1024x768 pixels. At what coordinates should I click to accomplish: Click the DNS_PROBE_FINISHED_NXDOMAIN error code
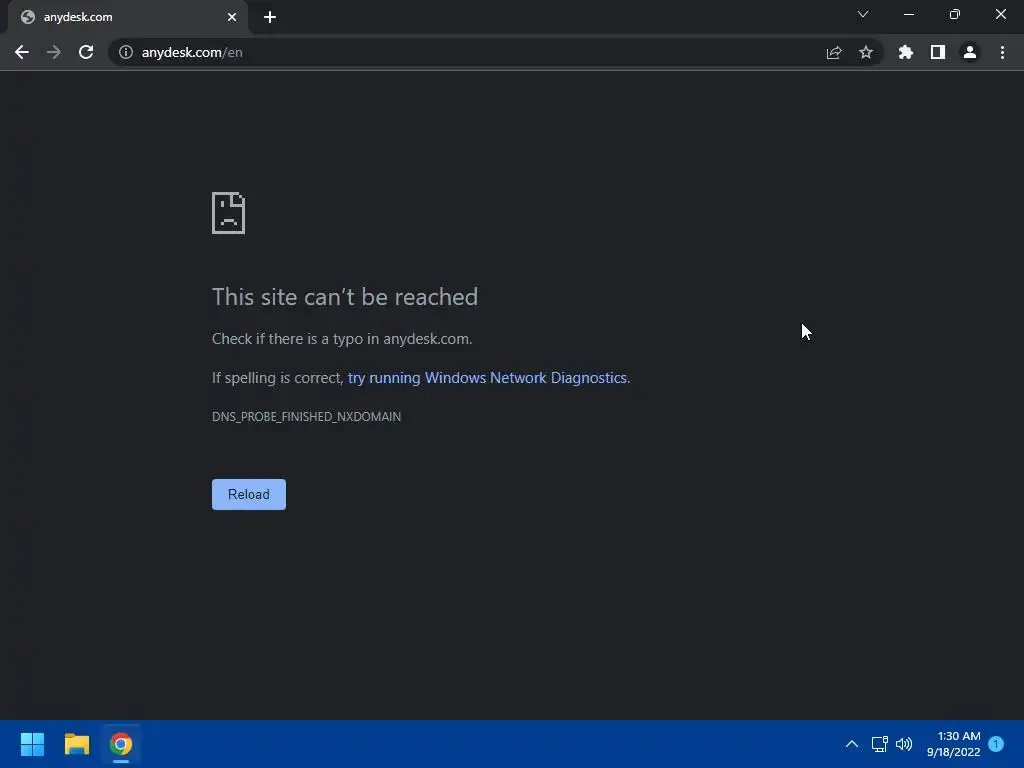tap(306, 417)
